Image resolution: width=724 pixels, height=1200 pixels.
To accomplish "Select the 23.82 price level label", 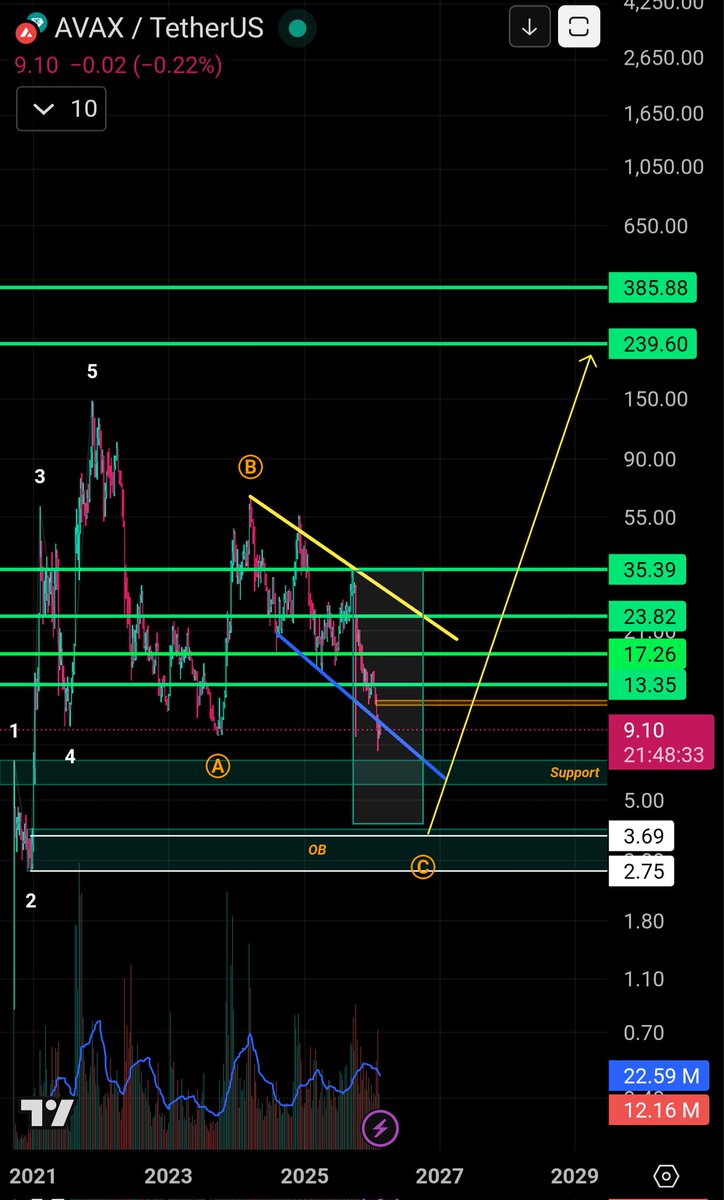I will pyautogui.click(x=648, y=616).
